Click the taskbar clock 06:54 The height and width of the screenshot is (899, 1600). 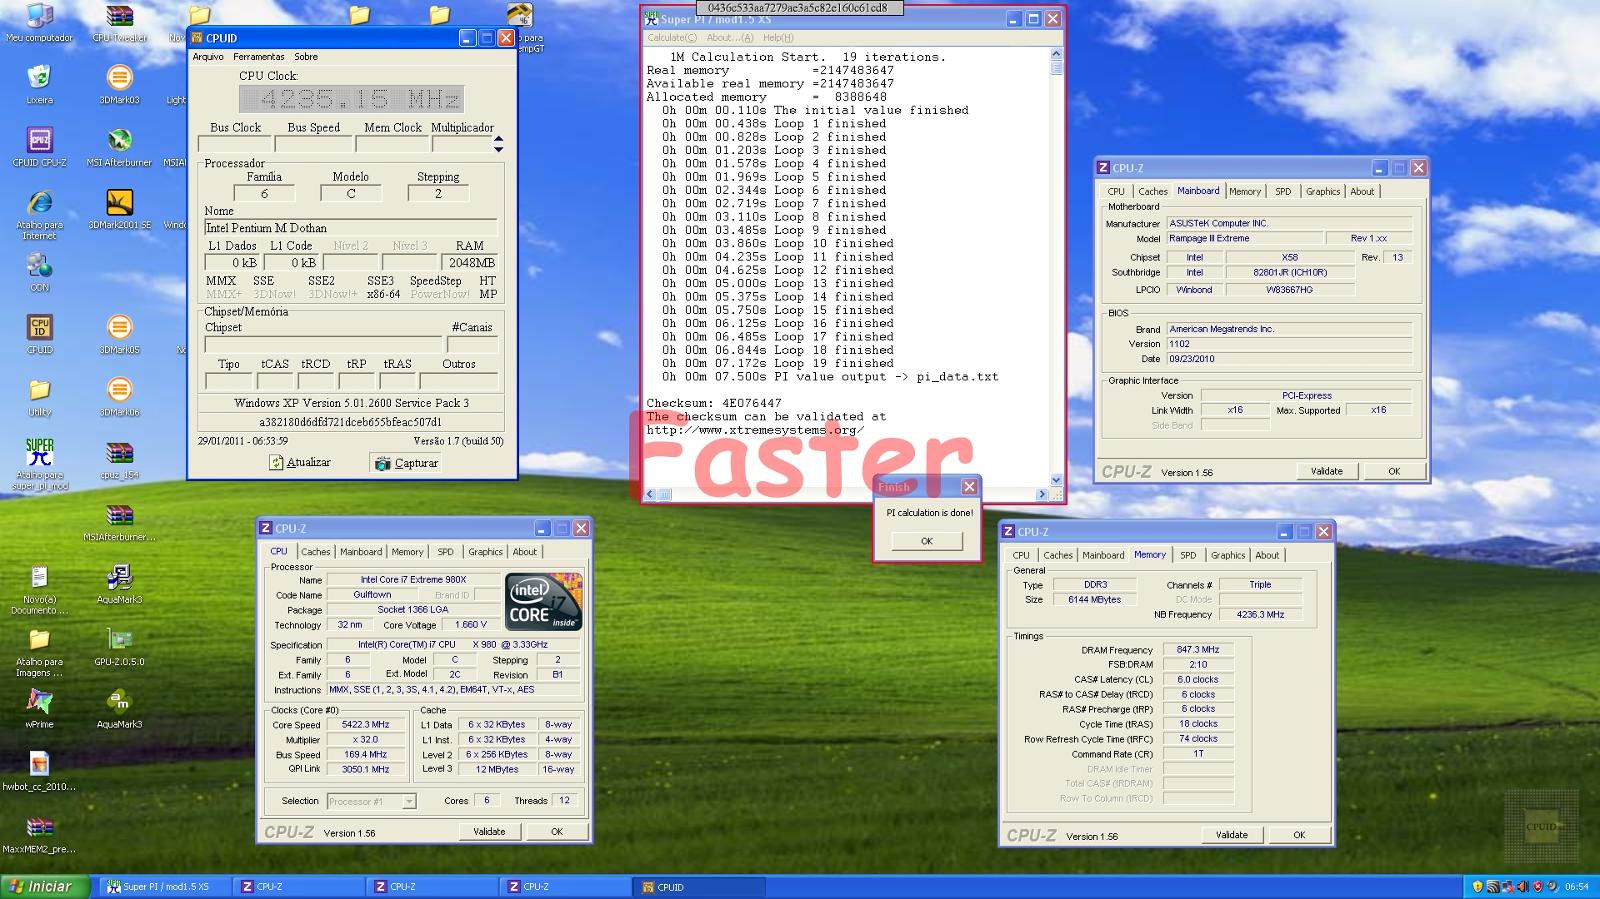pyautogui.click(x=1577, y=887)
